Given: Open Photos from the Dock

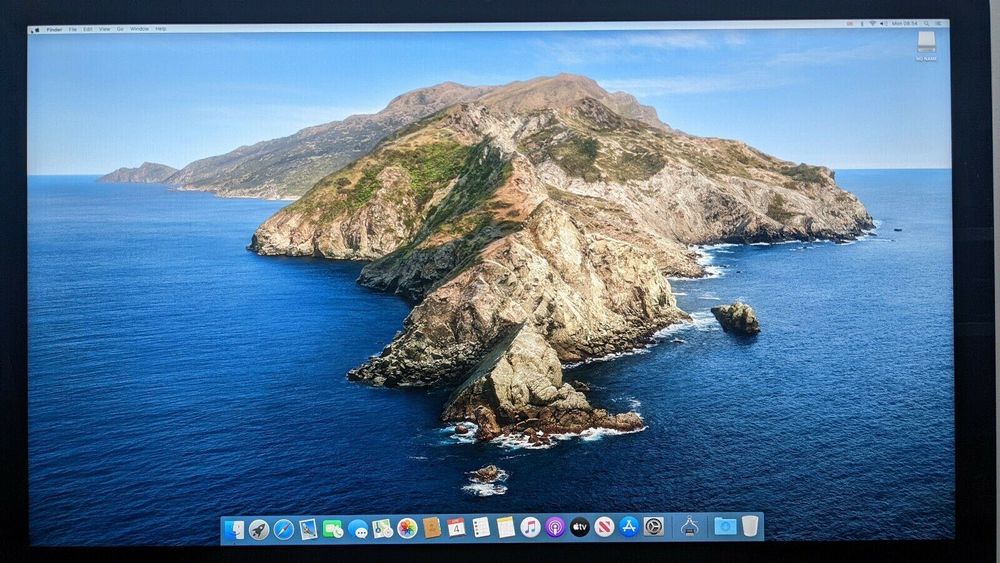Looking at the screenshot, I should pyautogui.click(x=407, y=528).
